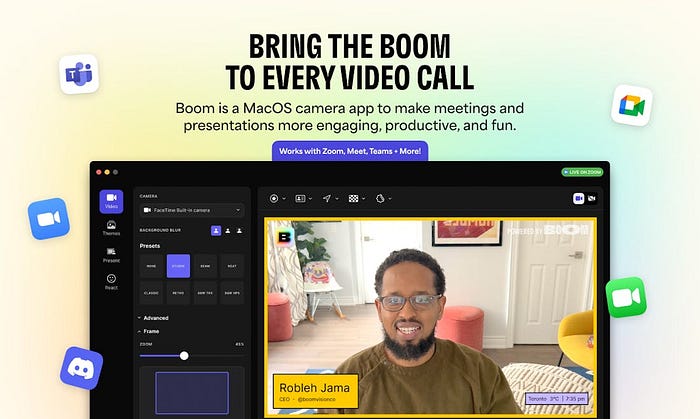Click the checkerboard pattern icon in toolbar
Viewport: 700px width, 419px height.
(x=354, y=199)
